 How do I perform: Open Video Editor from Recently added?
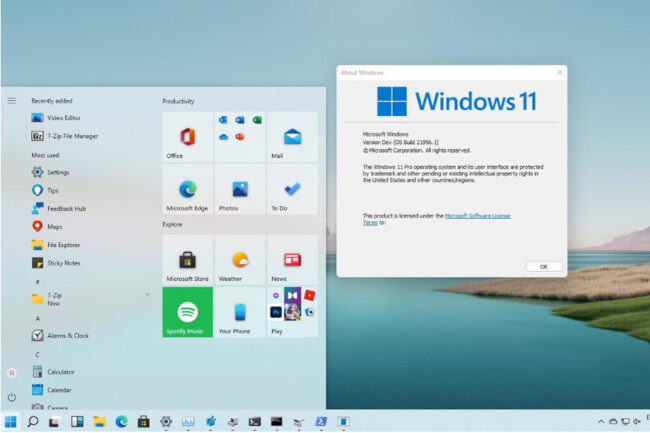pos(63,118)
